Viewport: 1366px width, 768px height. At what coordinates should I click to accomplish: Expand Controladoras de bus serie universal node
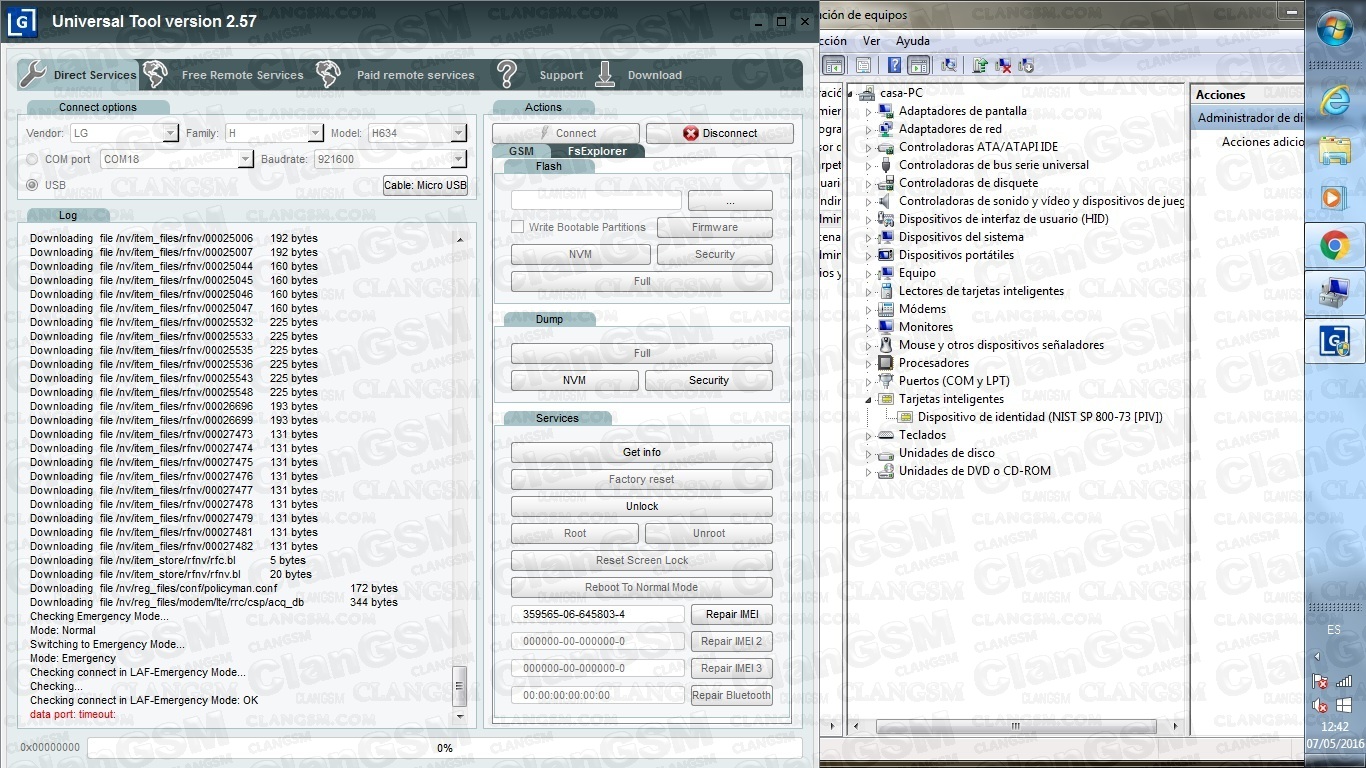[x=868, y=166]
